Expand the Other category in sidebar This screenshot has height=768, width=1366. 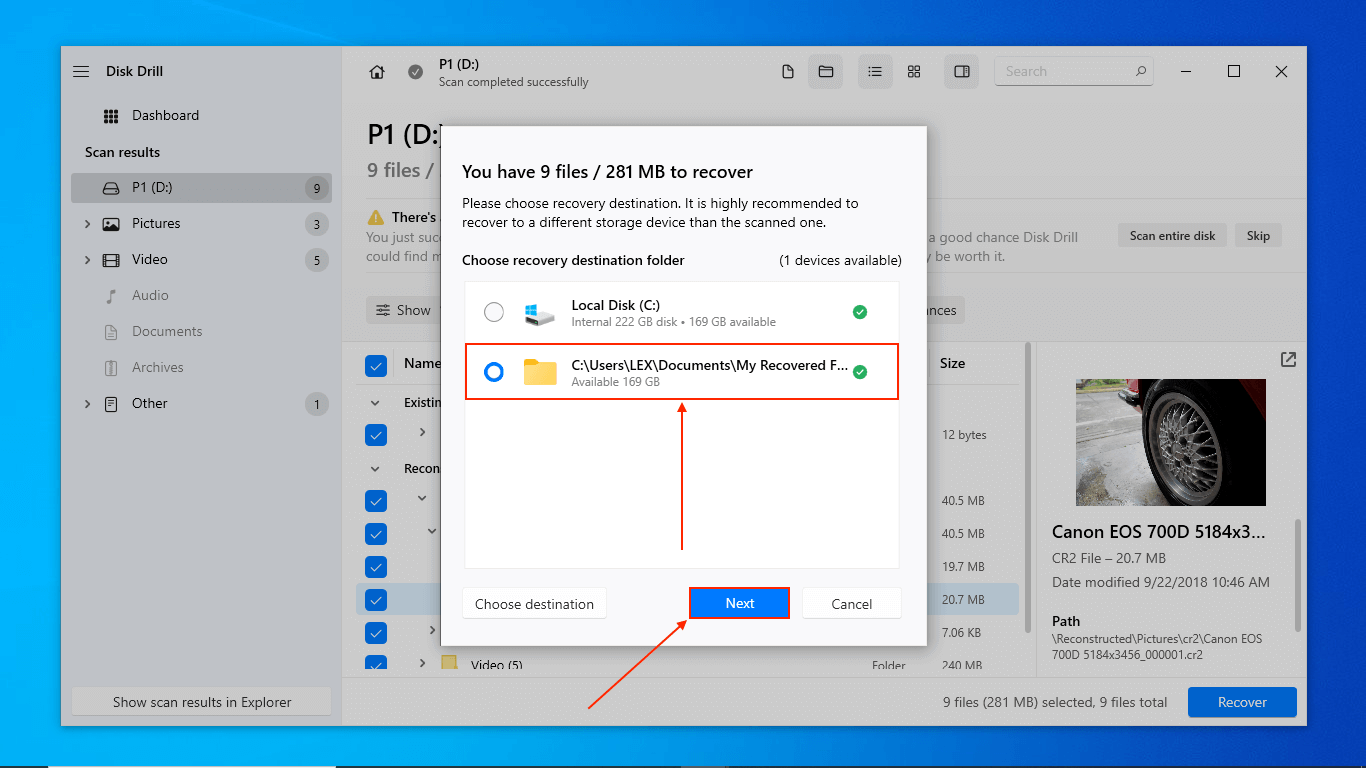click(x=87, y=404)
